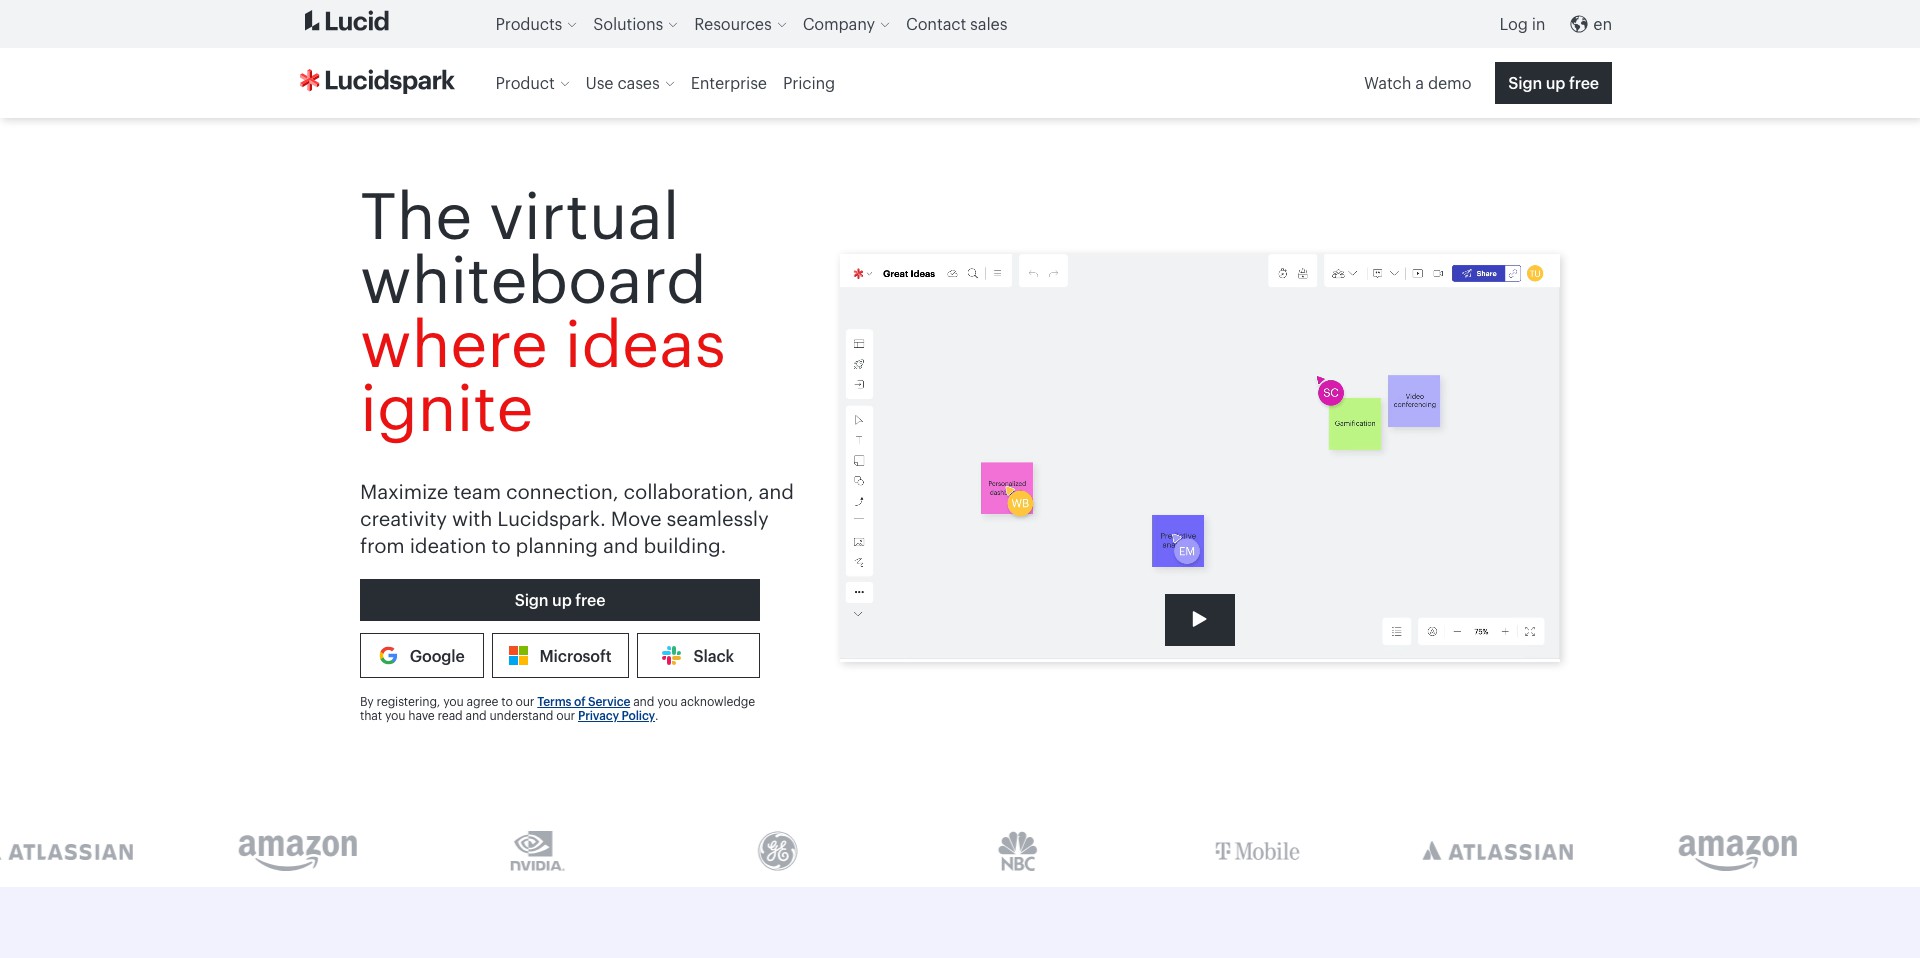Click the purple Video conferencing sticky note
This screenshot has width=1920, height=958.
(x=1414, y=401)
